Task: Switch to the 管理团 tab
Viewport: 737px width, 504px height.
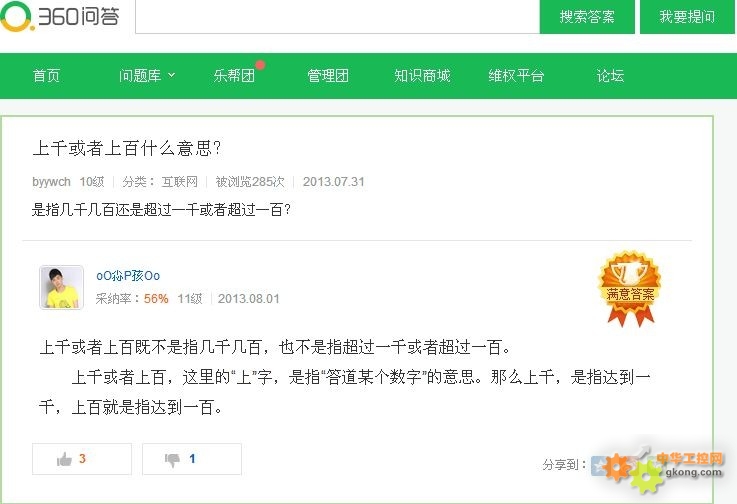Action: 328,76
